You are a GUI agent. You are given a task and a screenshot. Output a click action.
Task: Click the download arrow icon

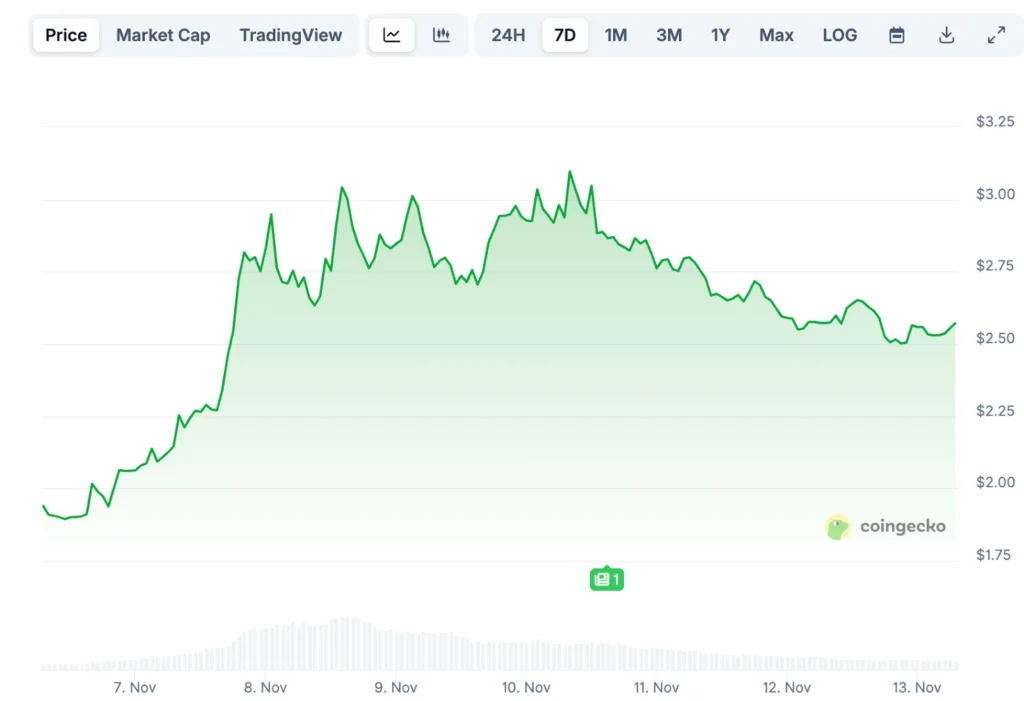click(946, 34)
